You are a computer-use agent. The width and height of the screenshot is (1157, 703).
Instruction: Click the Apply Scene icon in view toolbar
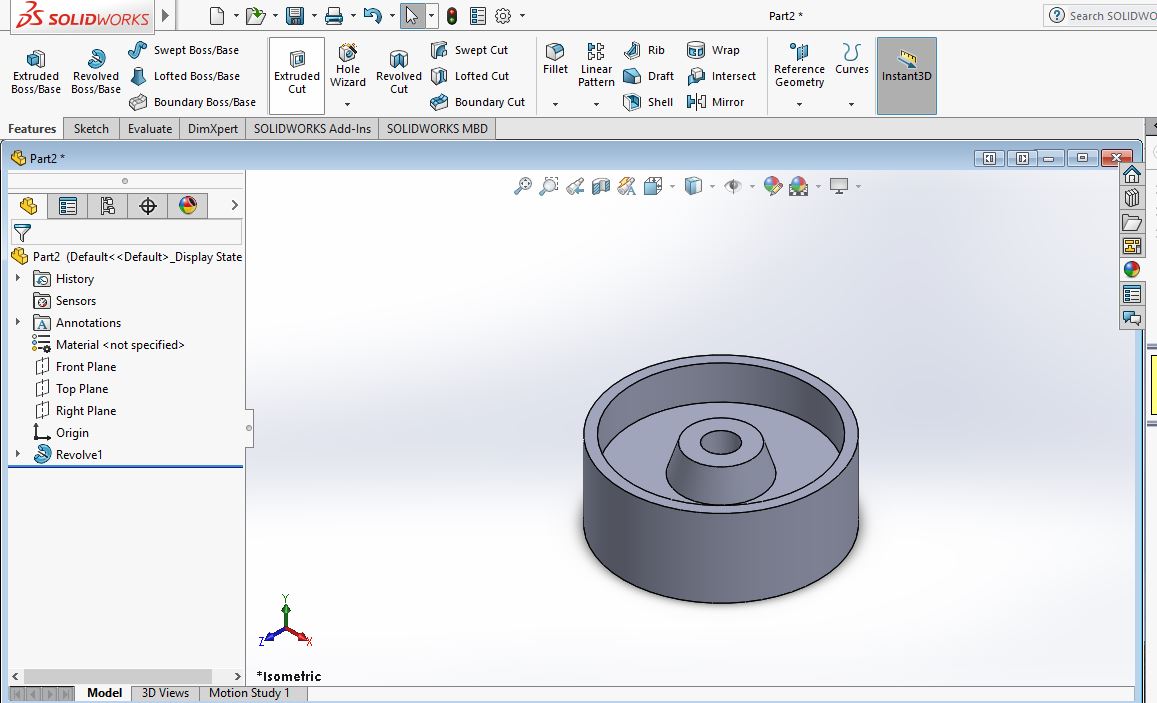[798, 186]
